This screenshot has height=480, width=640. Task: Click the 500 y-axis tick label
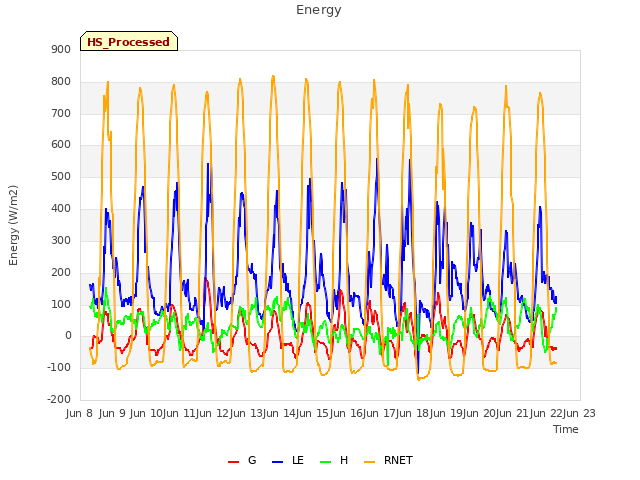[x=61, y=177]
